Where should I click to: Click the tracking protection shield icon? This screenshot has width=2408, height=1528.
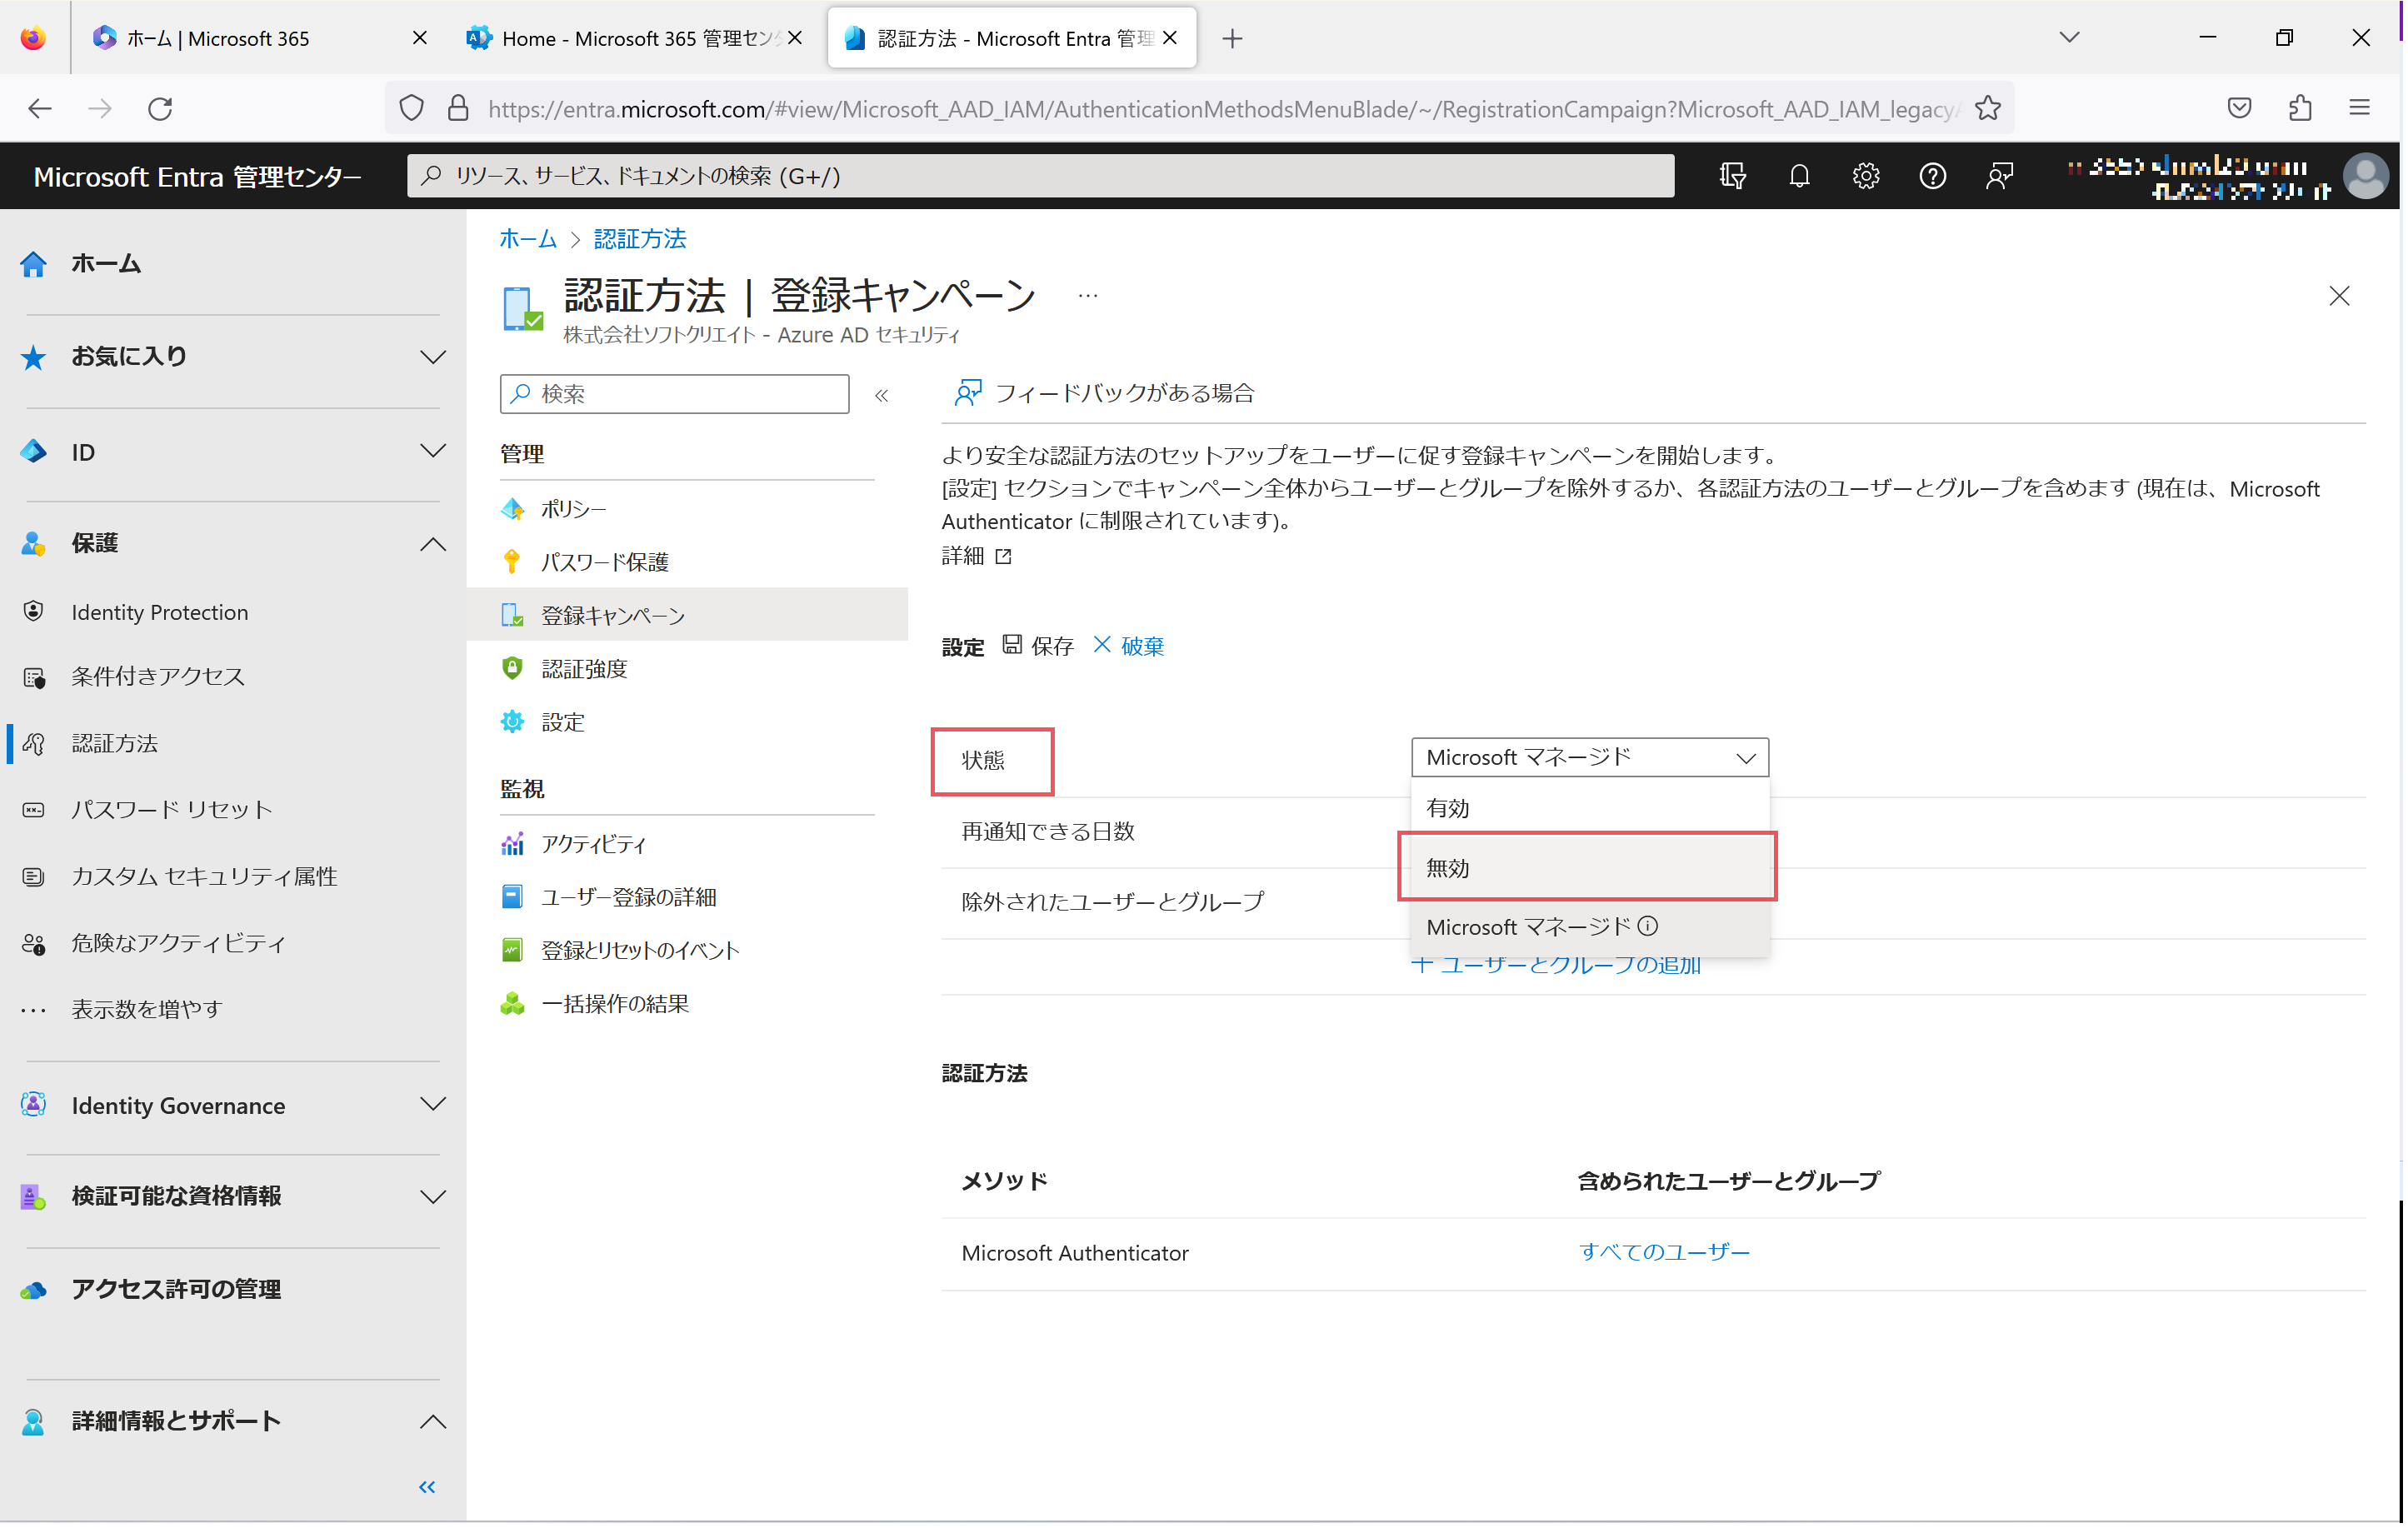[x=412, y=108]
